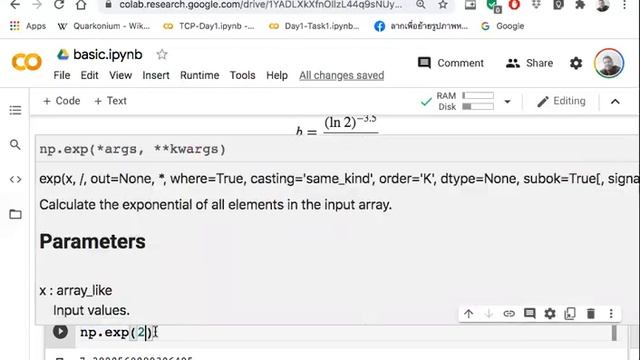Open the Comment panel
Image resolution: width=640 pixels, height=360 pixels.
(451, 63)
